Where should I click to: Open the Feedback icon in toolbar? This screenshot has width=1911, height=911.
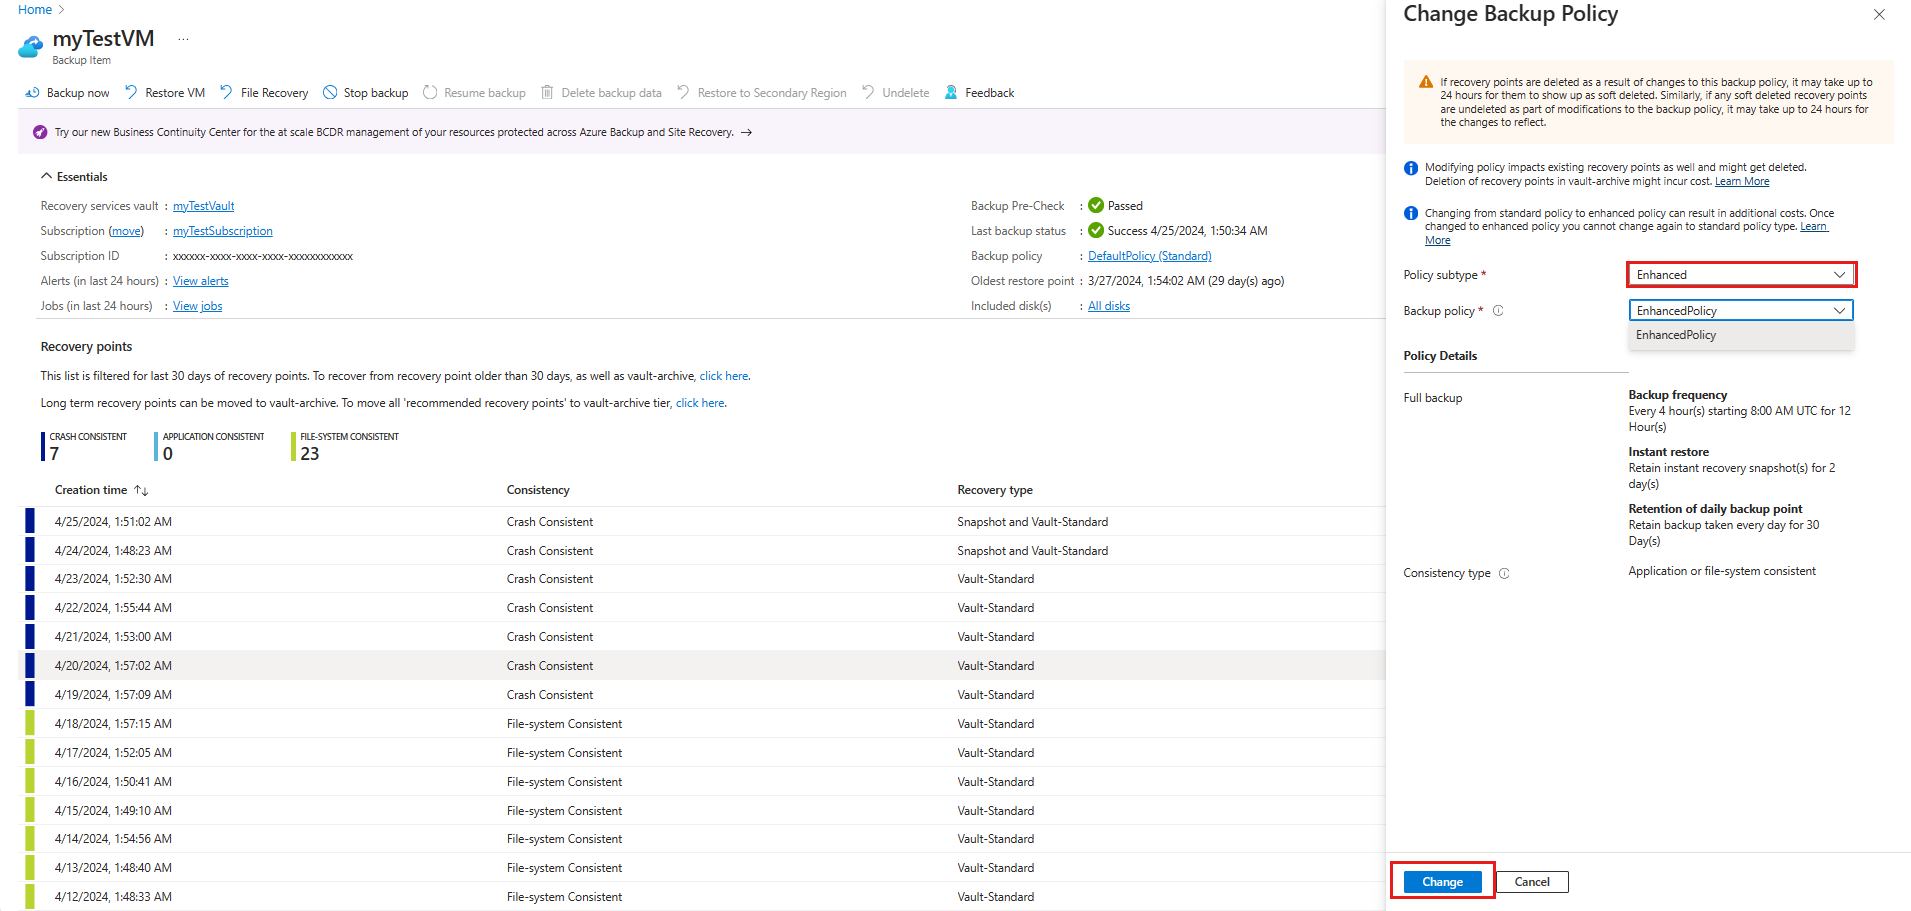click(951, 93)
